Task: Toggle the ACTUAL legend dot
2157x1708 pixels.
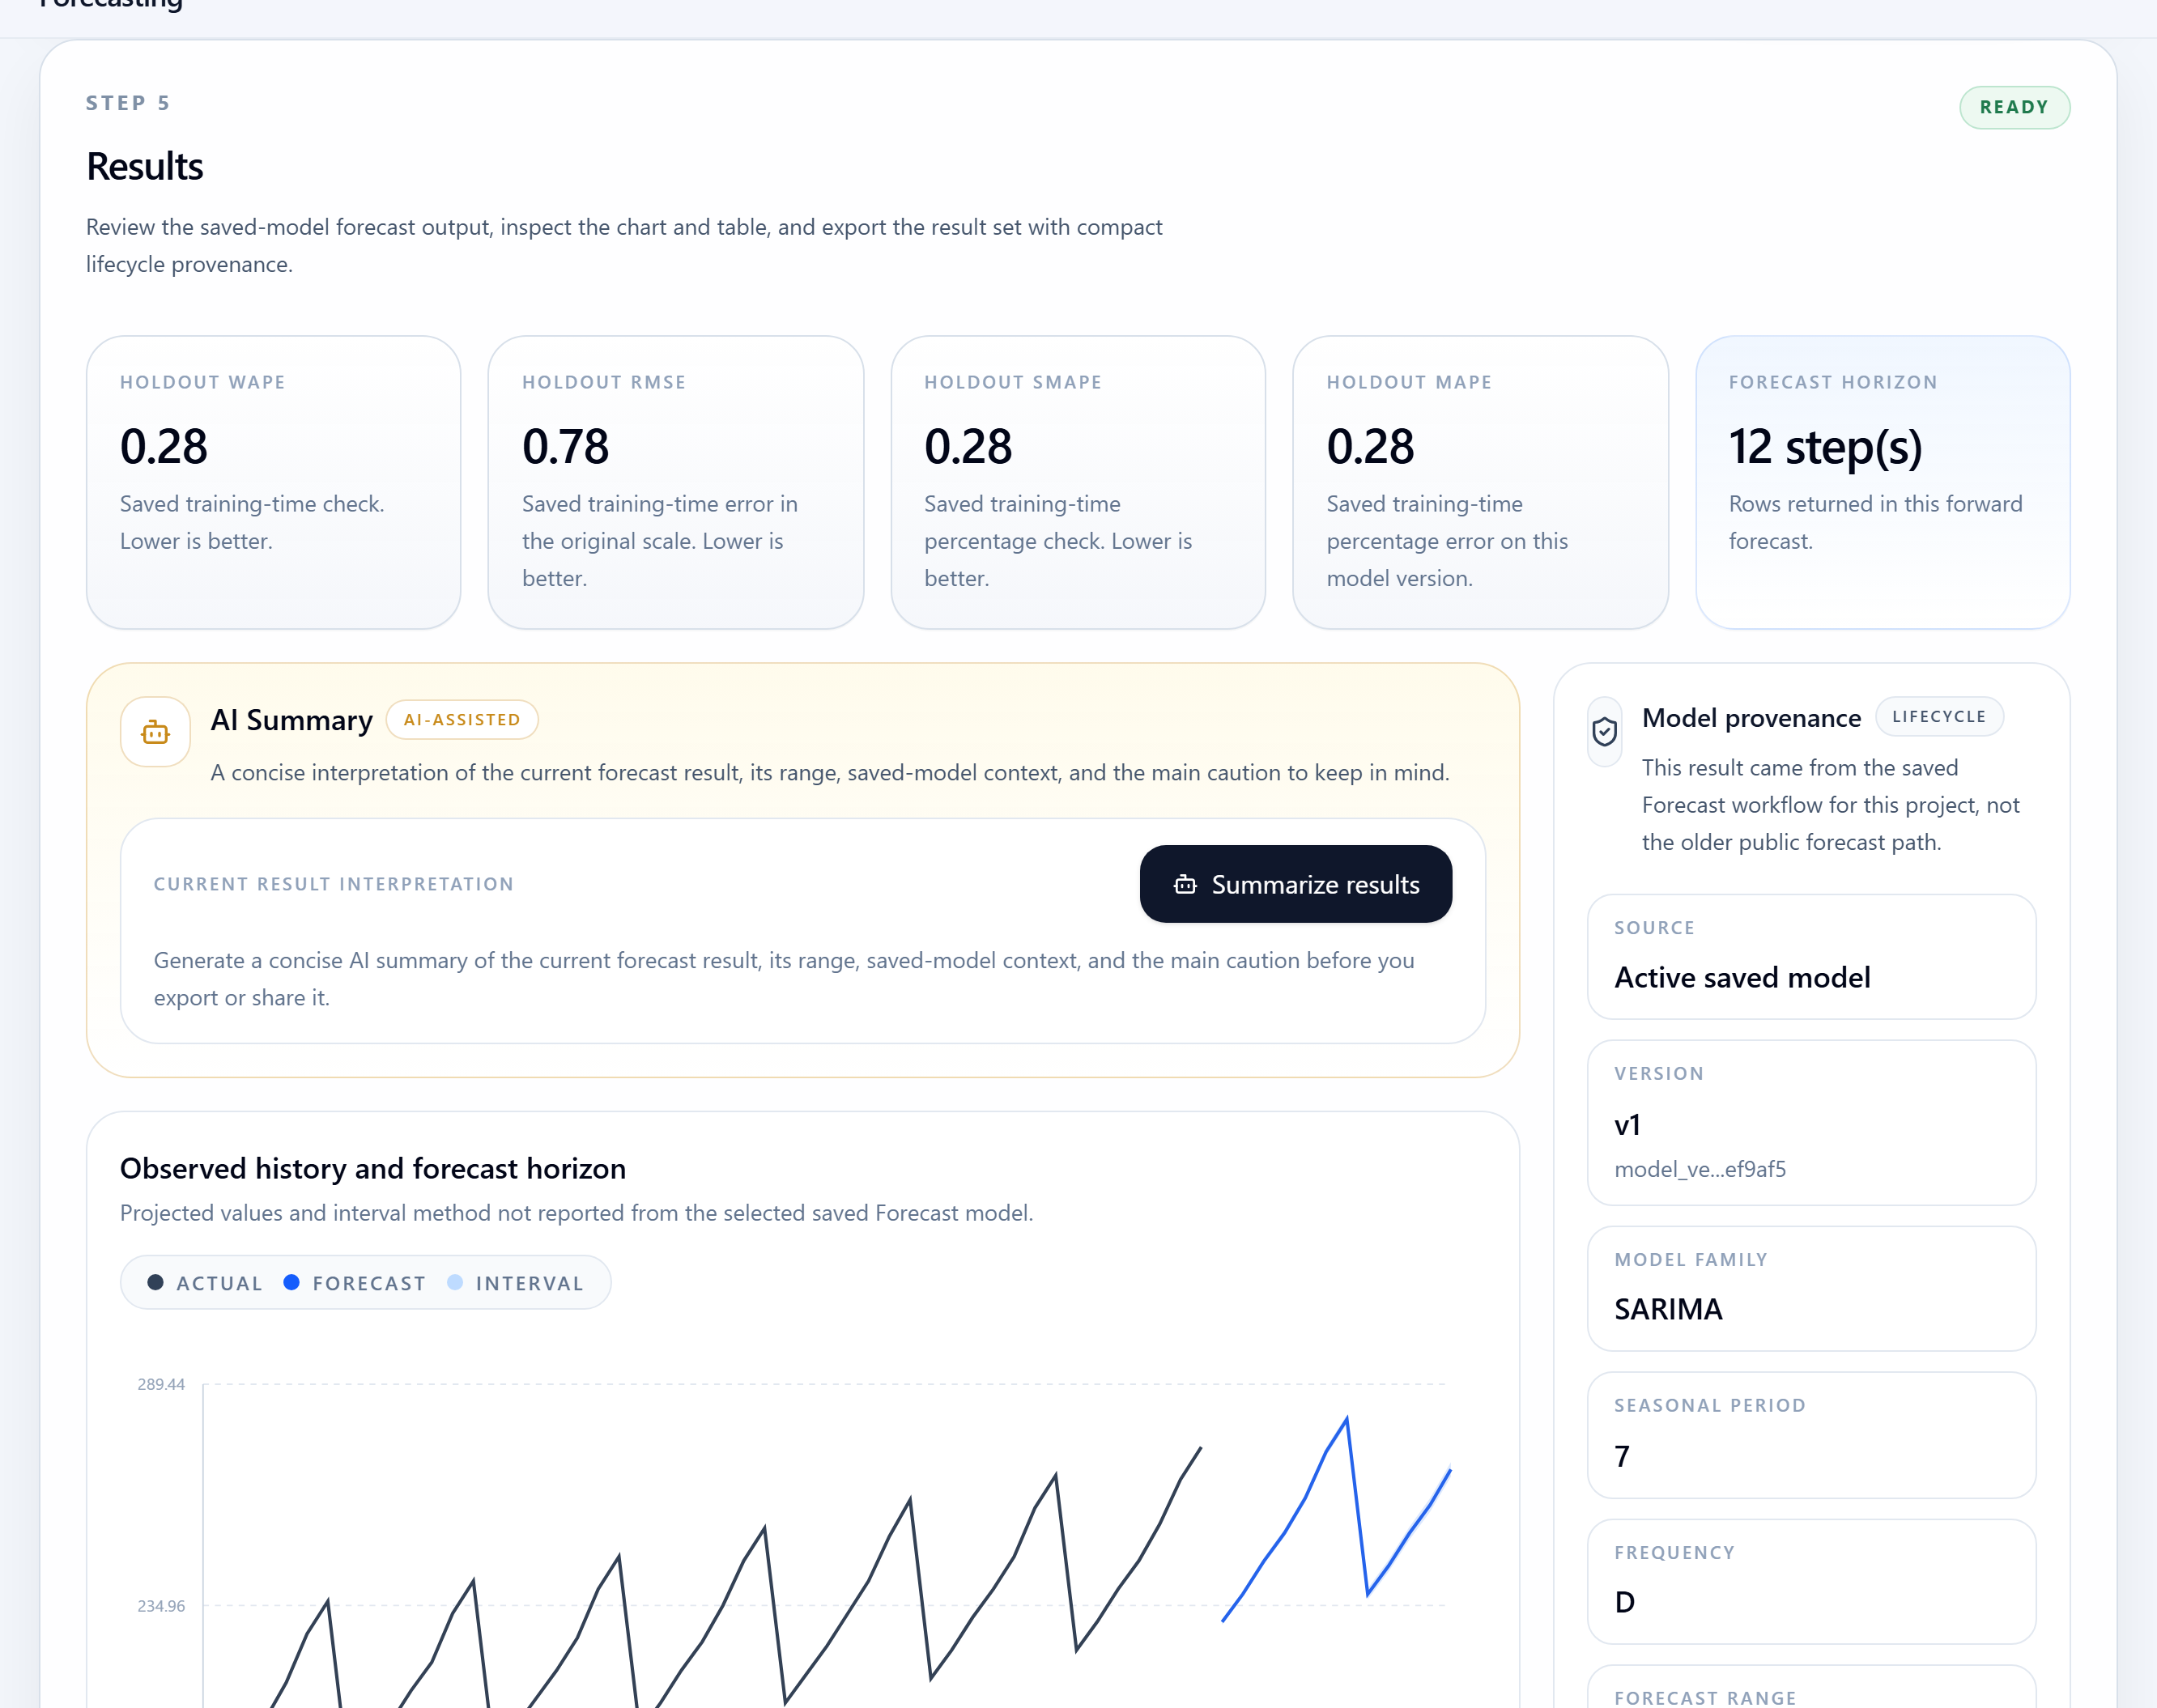Action: [x=155, y=1282]
